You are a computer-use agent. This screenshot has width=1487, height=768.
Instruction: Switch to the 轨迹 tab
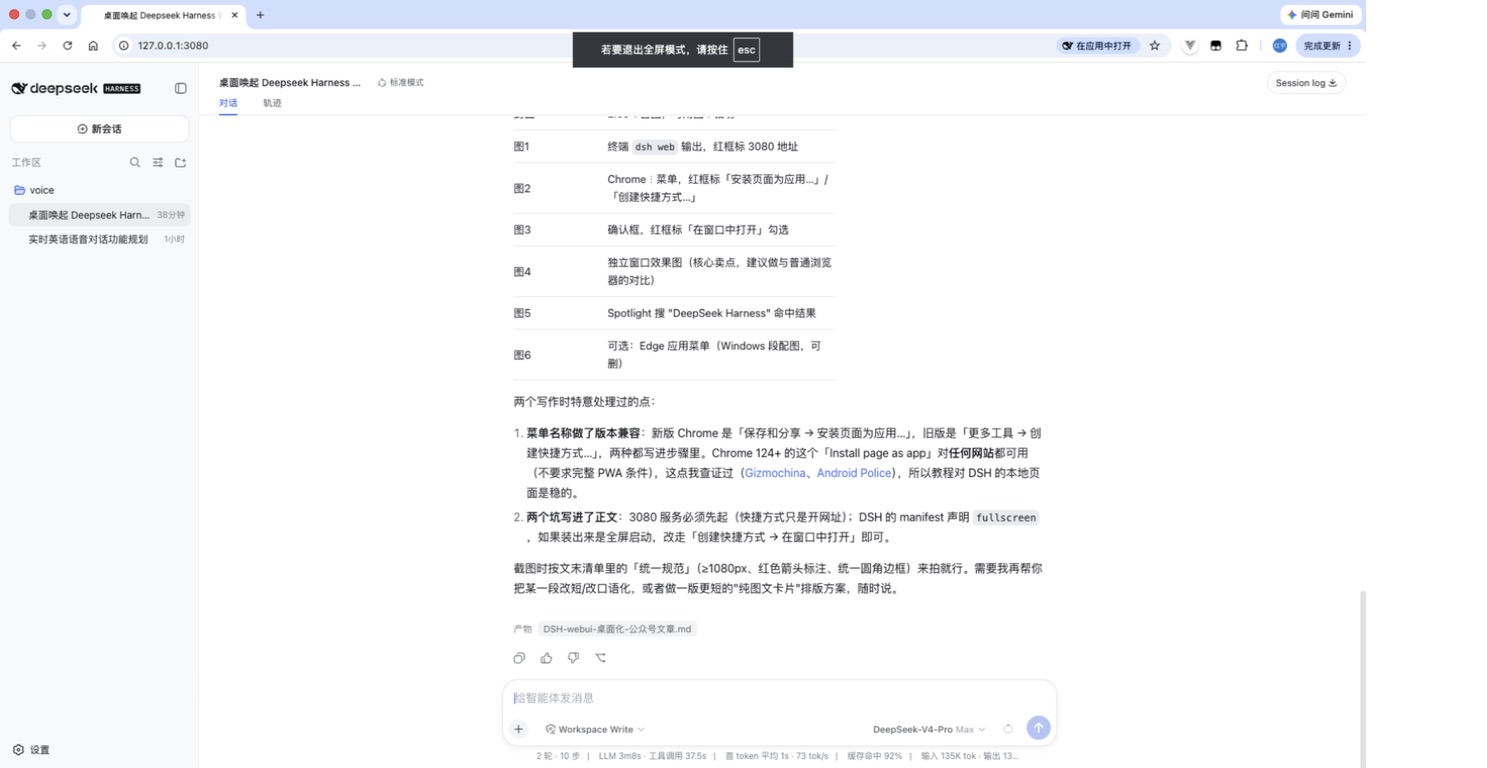click(x=272, y=103)
